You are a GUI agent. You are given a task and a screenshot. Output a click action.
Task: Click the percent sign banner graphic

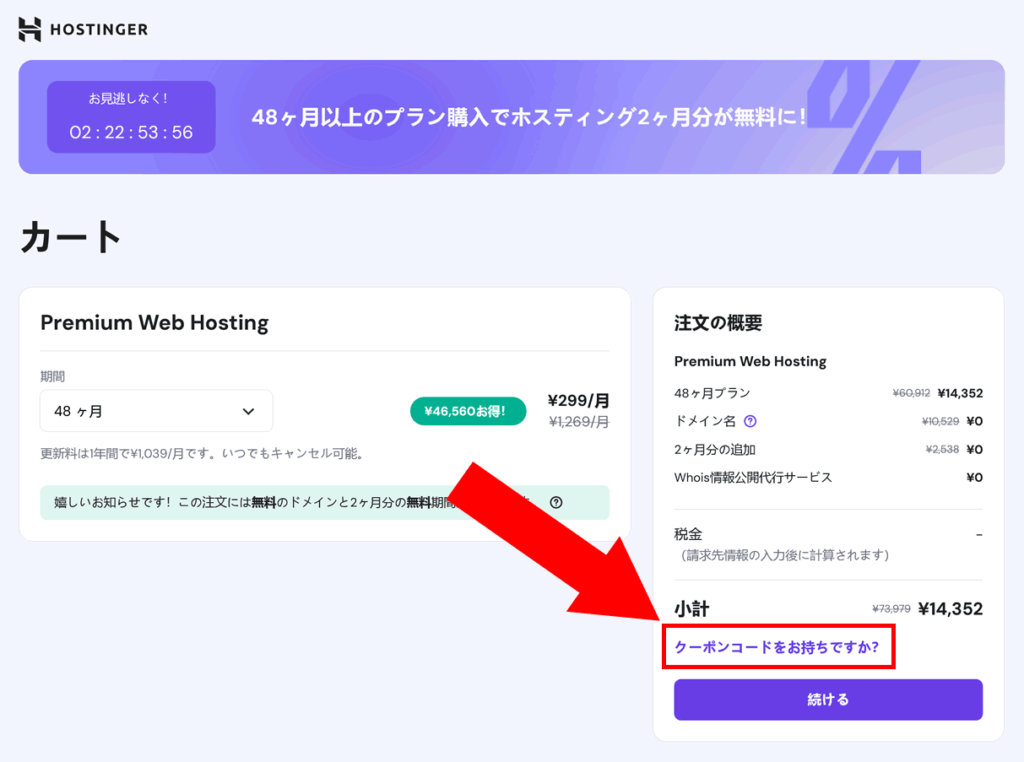(x=865, y=118)
